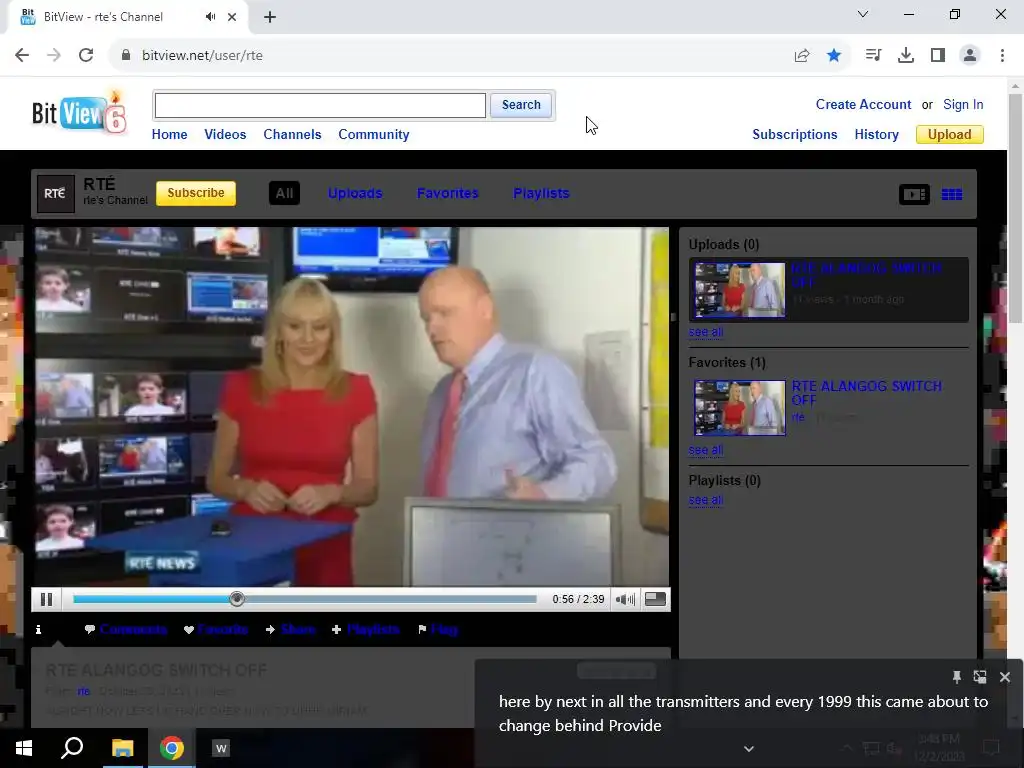Select the Uploads channel tab
Image resolution: width=1024 pixels, height=768 pixels.
tap(355, 193)
